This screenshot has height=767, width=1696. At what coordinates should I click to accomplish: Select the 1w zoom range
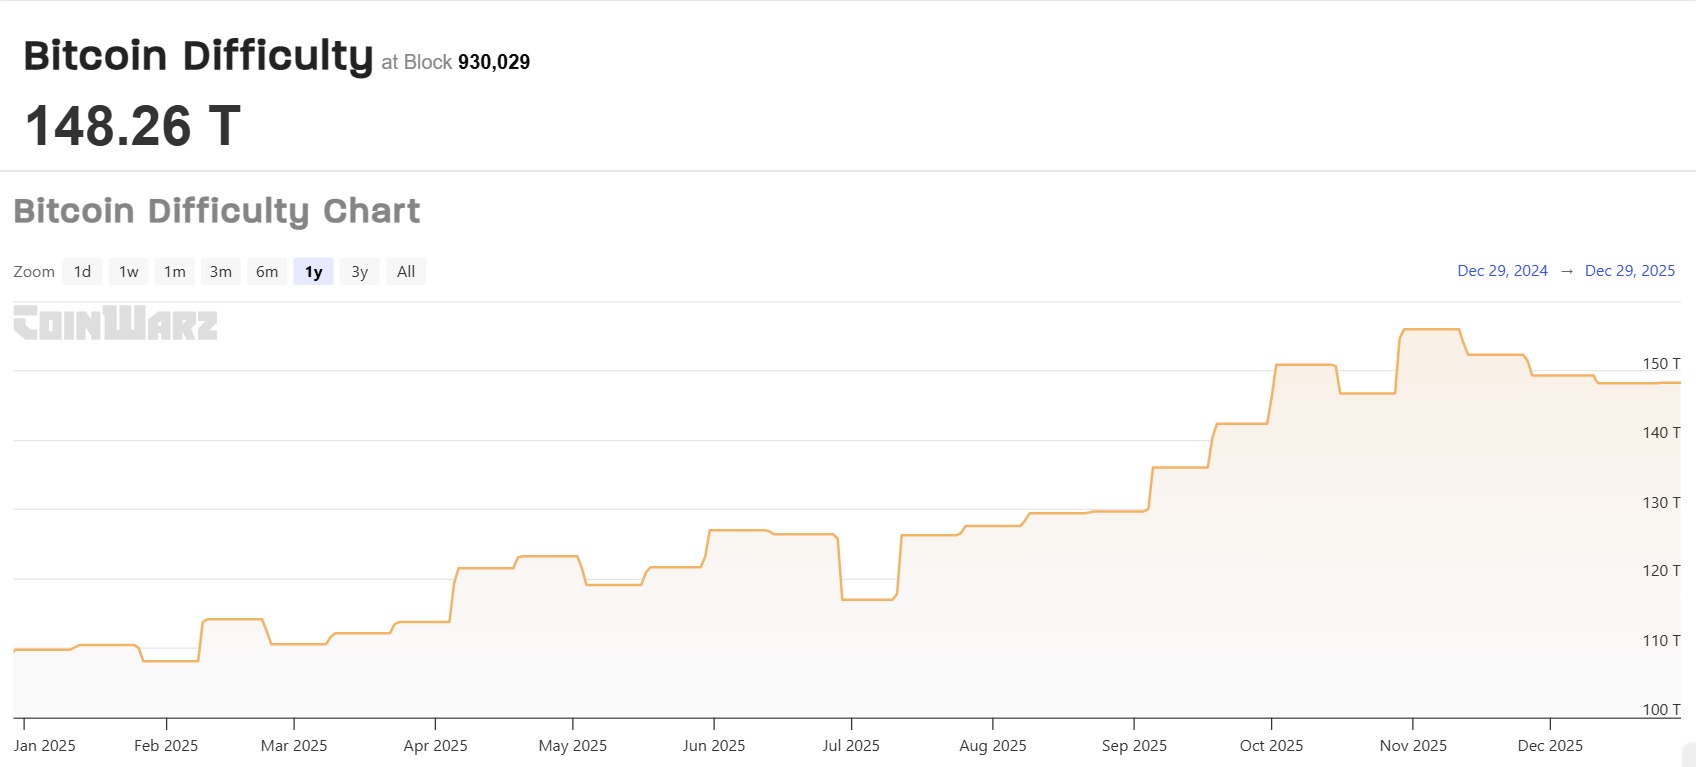click(x=129, y=272)
